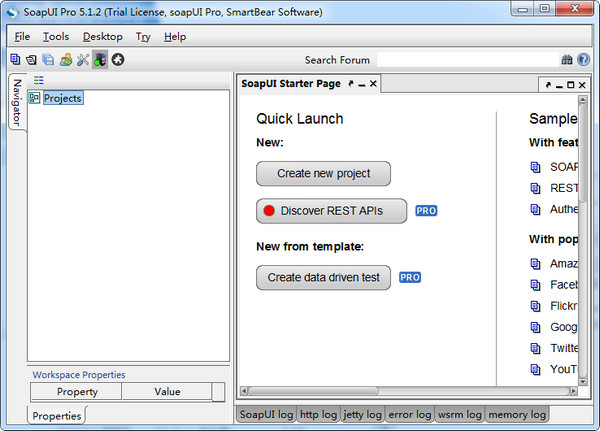Open the File menu

click(x=22, y=37)
